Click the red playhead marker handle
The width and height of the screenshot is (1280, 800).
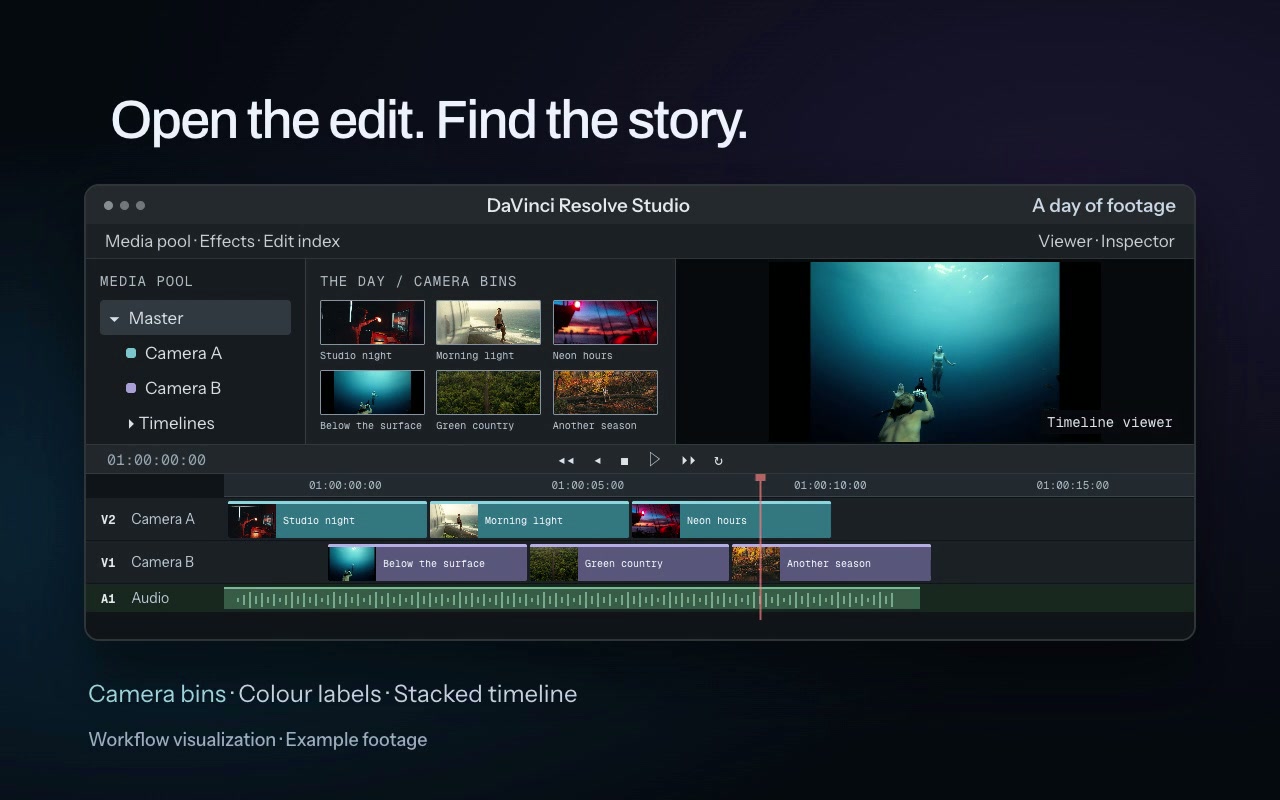point(760,479)
